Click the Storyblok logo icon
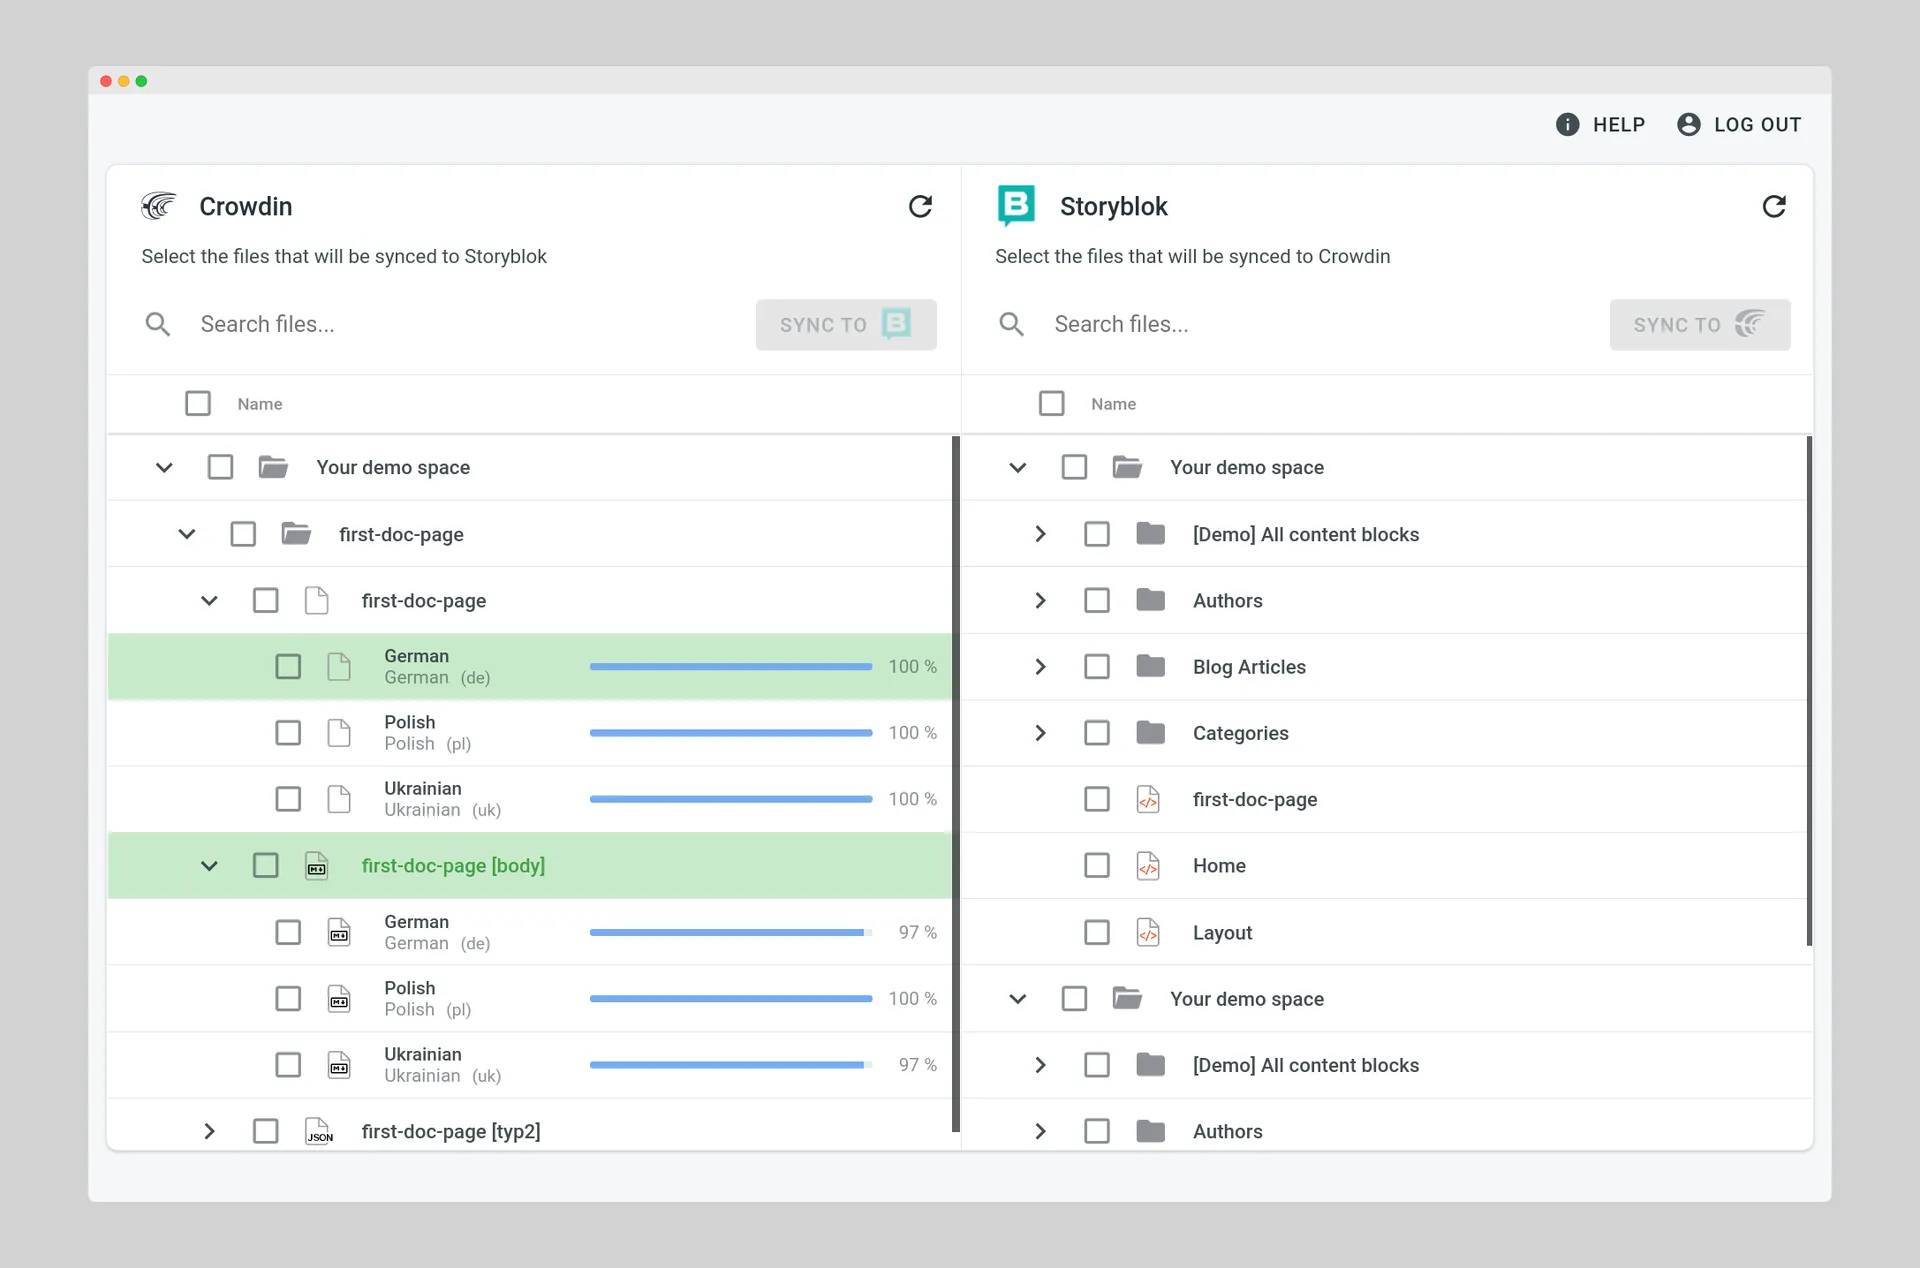Image resolution: width=1920 pixels, height=1268 pixels. pyautogui.click(x=1016, y=206)
